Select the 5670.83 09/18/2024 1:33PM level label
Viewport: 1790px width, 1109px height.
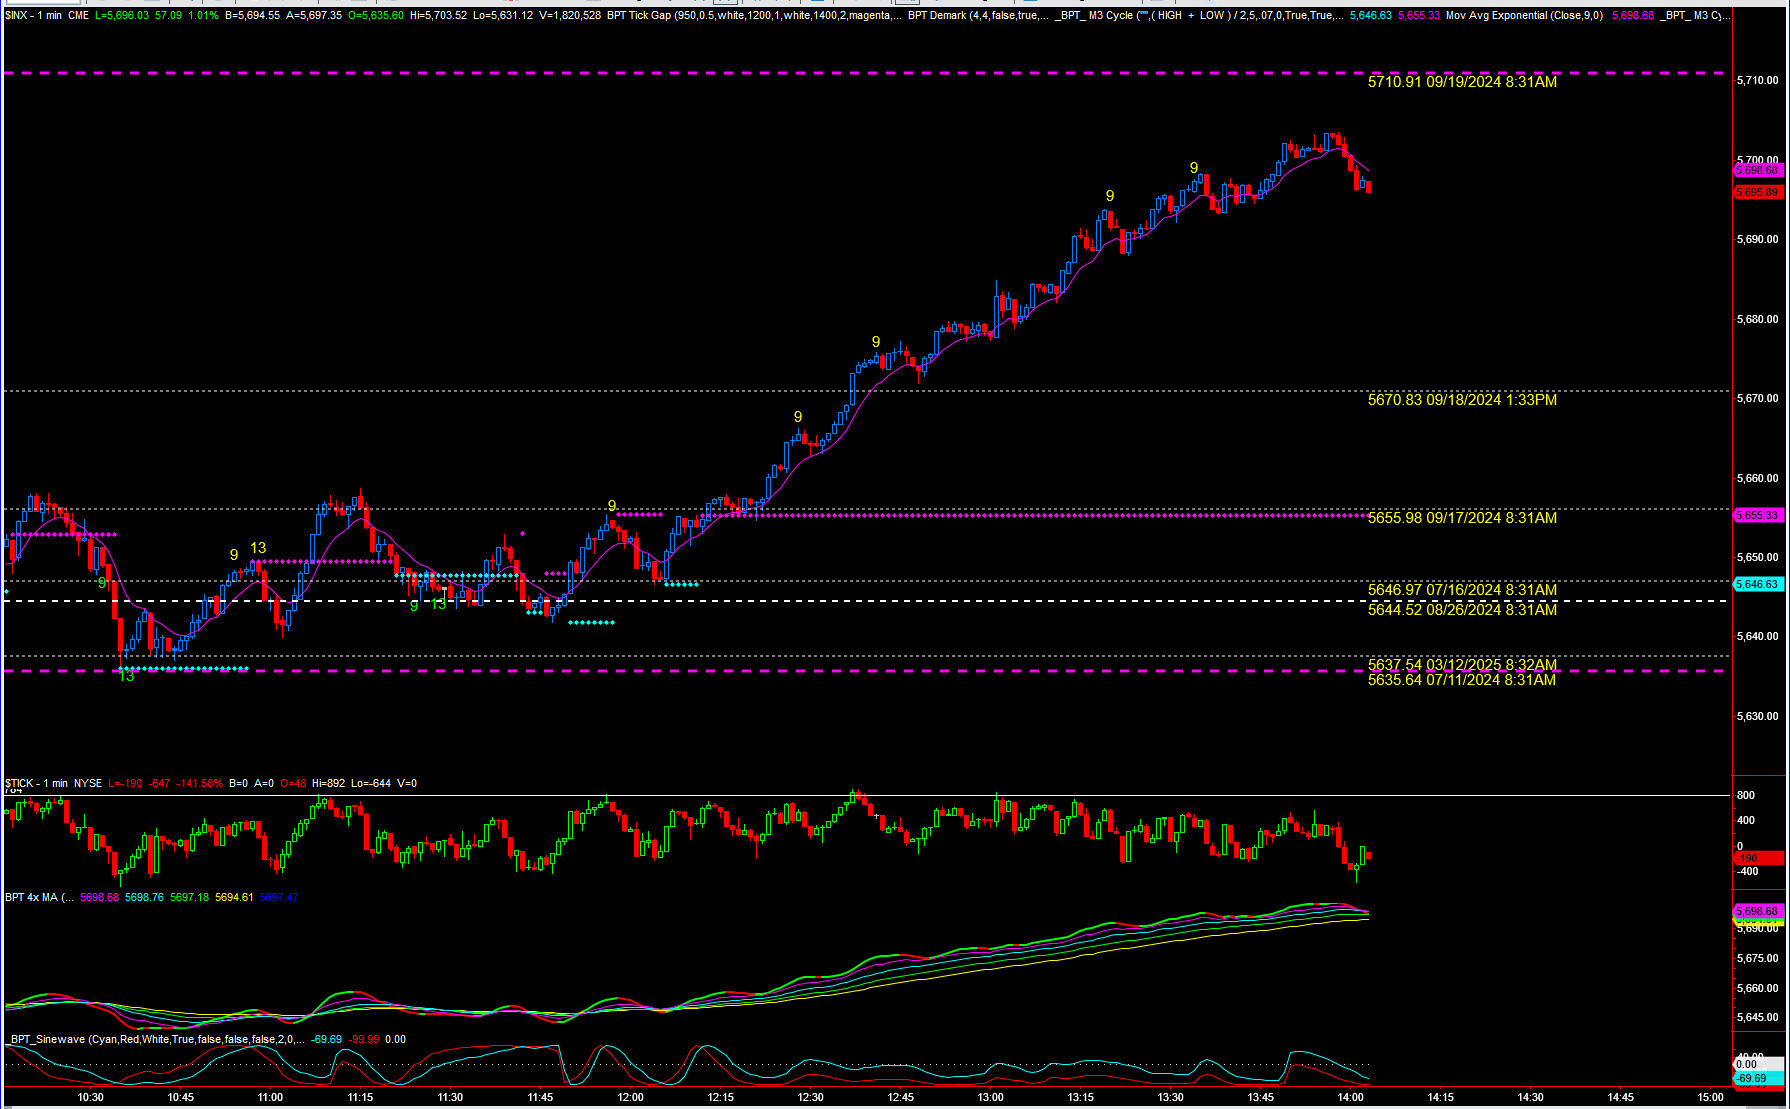coord(1461,400)
